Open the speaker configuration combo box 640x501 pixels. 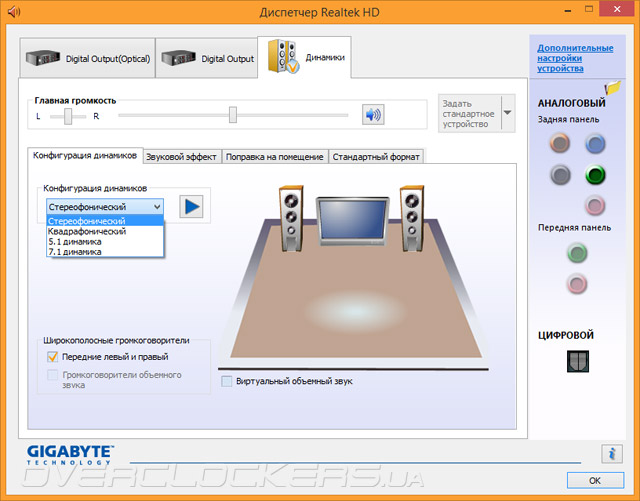click(105, 207)
